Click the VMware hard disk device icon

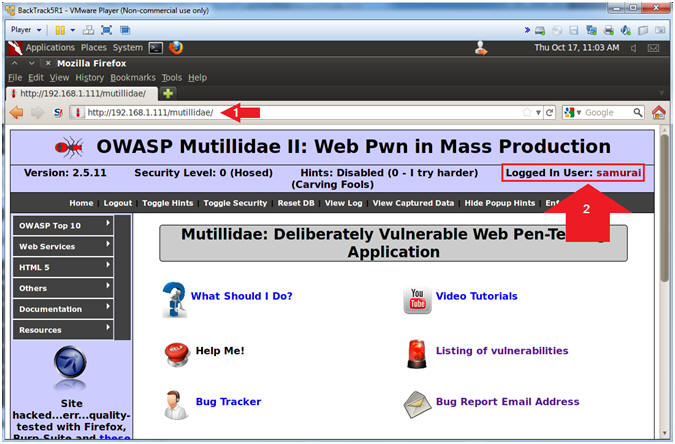540,31
